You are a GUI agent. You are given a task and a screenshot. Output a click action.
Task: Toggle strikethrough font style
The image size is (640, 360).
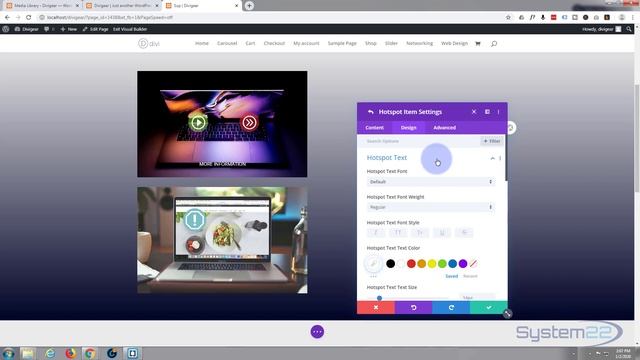464,233
